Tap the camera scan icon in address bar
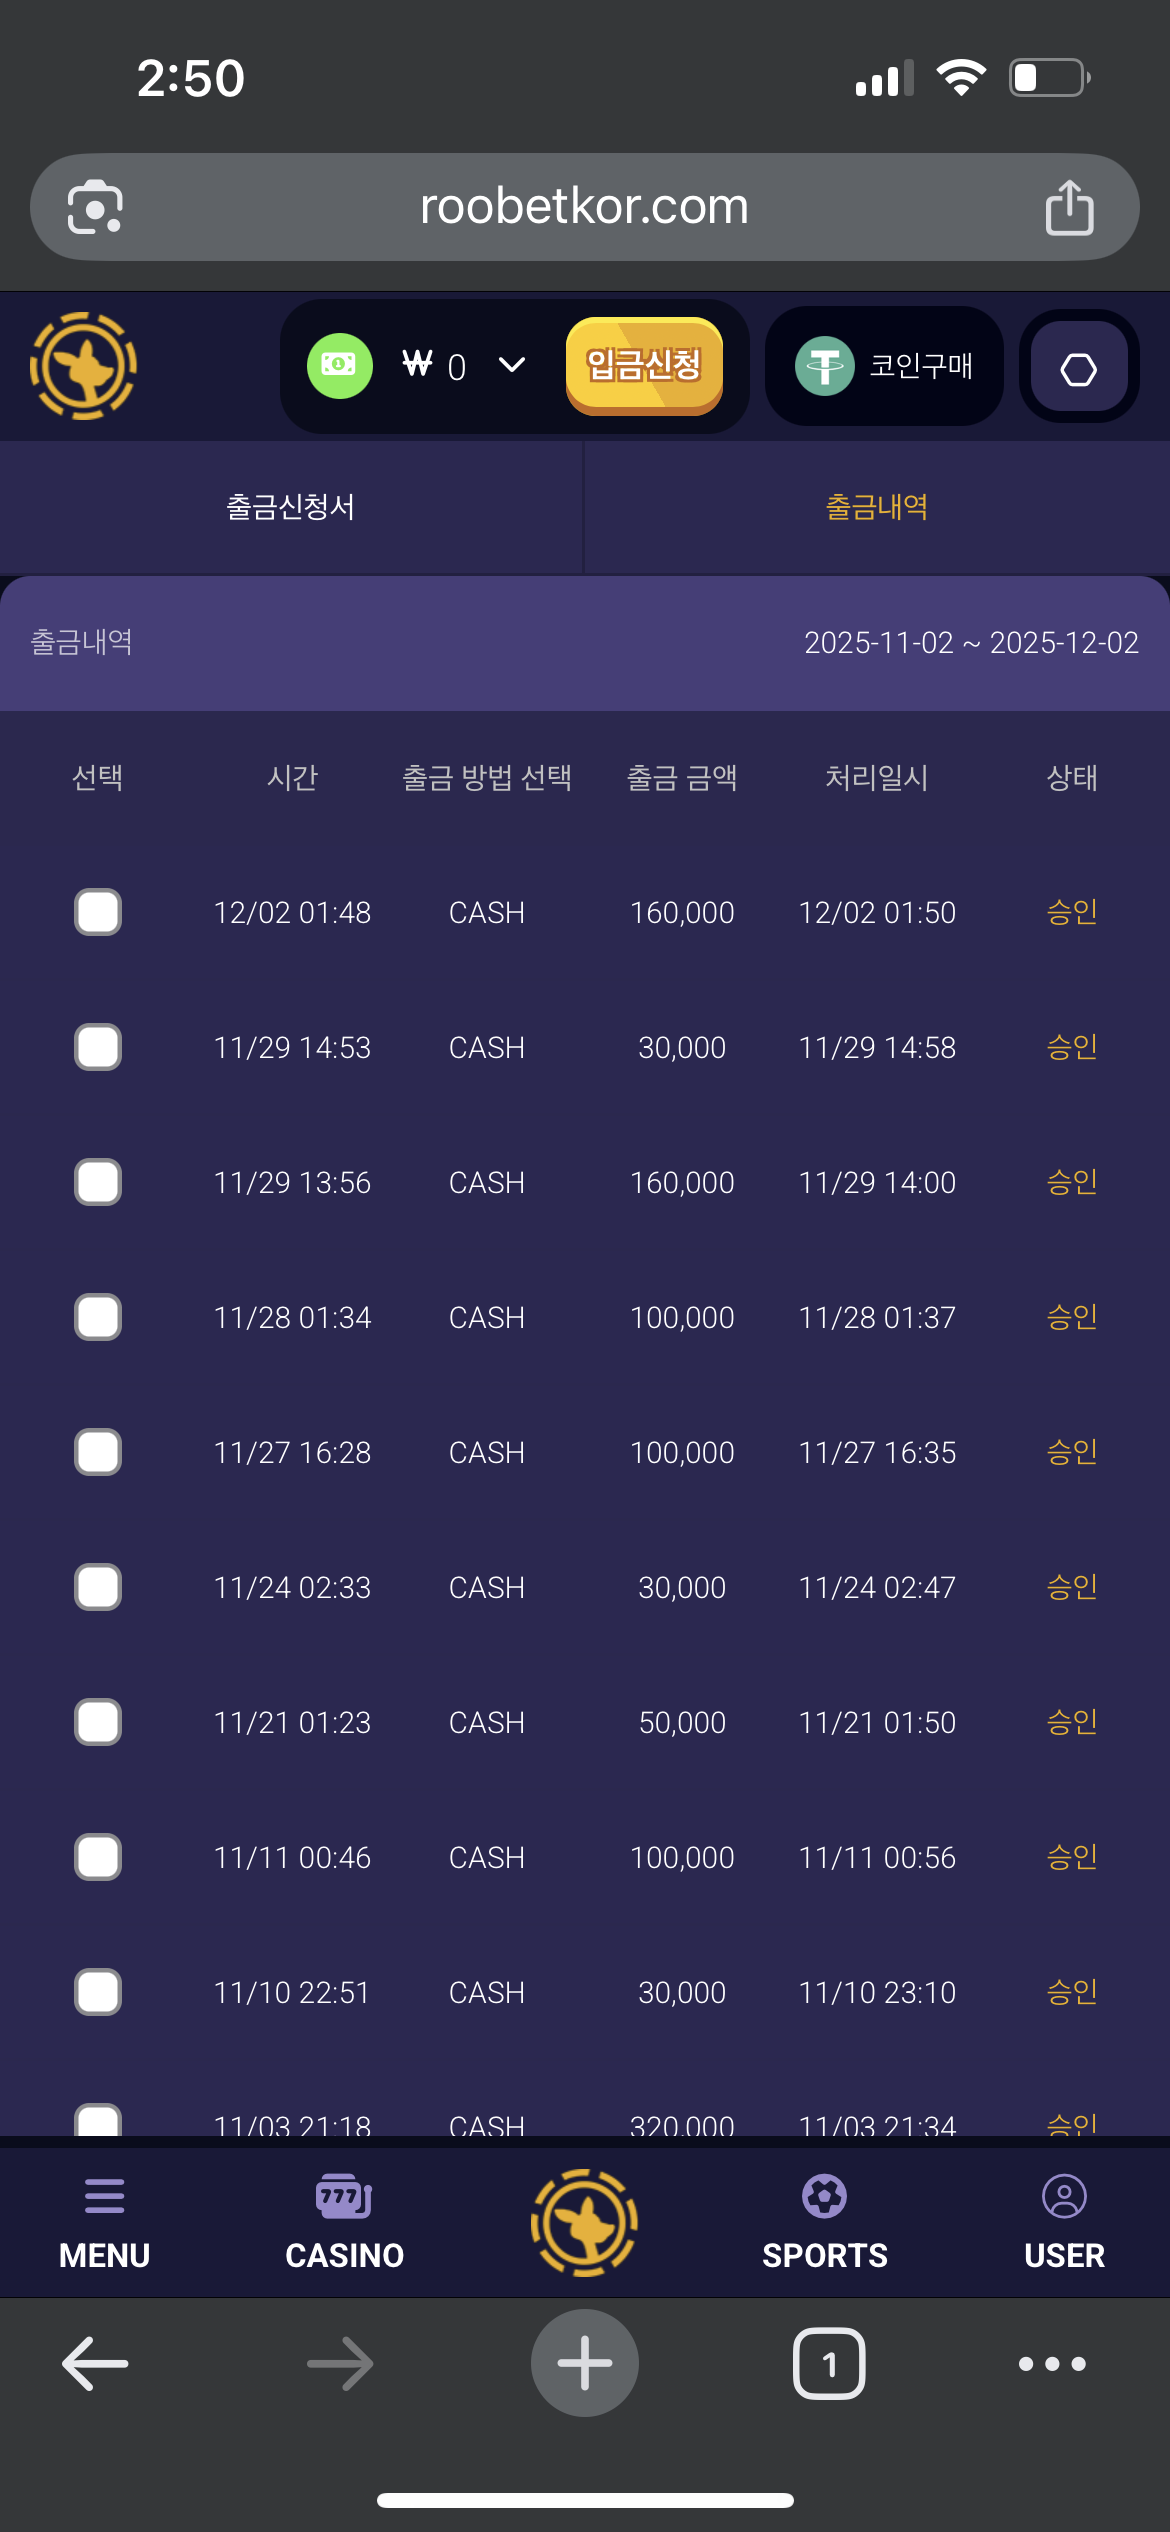Image resolution: width=1170 pixels, height=2532 pixels. coord(95,208)
